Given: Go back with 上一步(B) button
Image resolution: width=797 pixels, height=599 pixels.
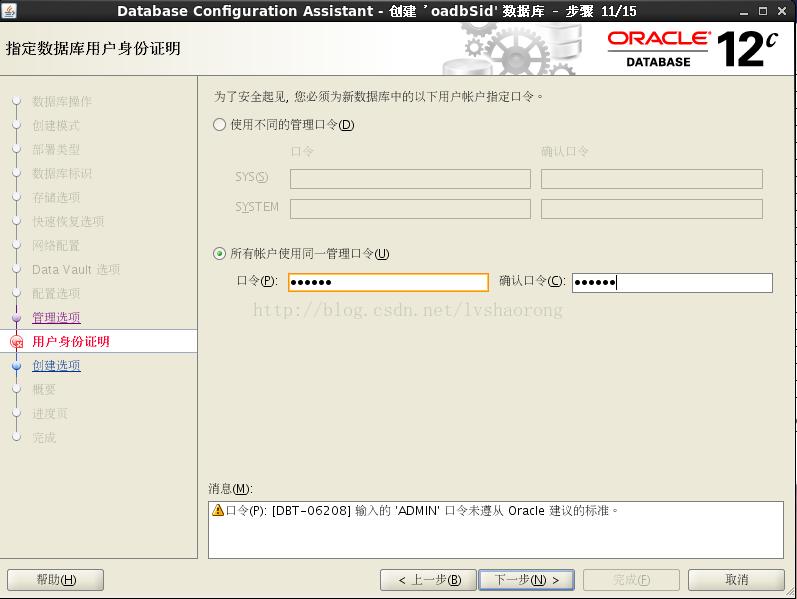Looking at the screenshot, I should [x=428, y=580].
